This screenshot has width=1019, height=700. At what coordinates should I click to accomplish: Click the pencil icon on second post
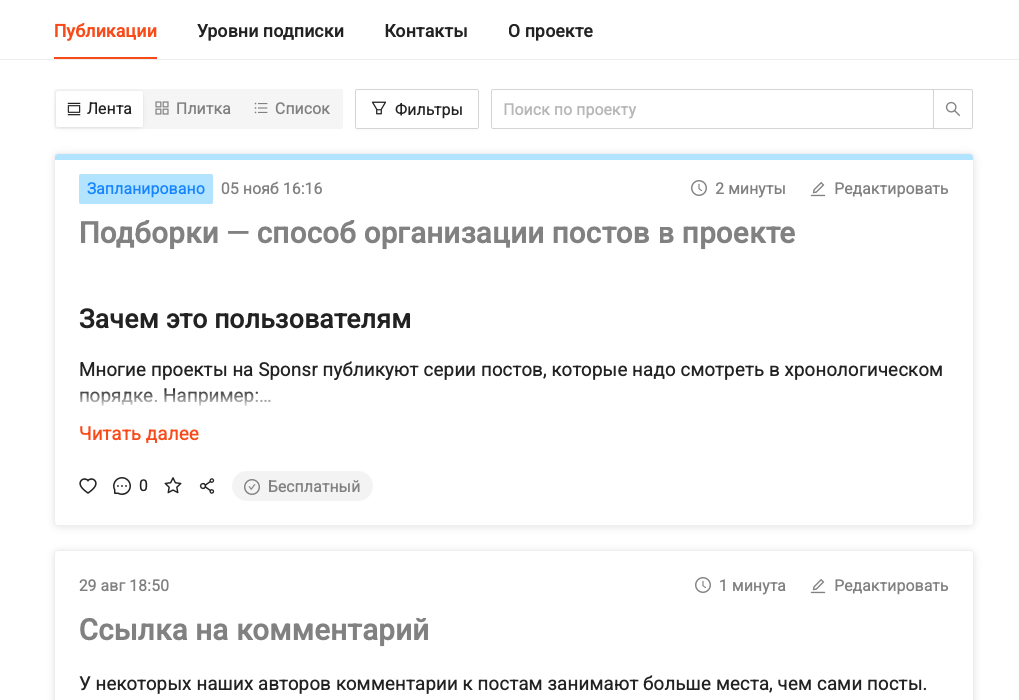tap(818, 586)
